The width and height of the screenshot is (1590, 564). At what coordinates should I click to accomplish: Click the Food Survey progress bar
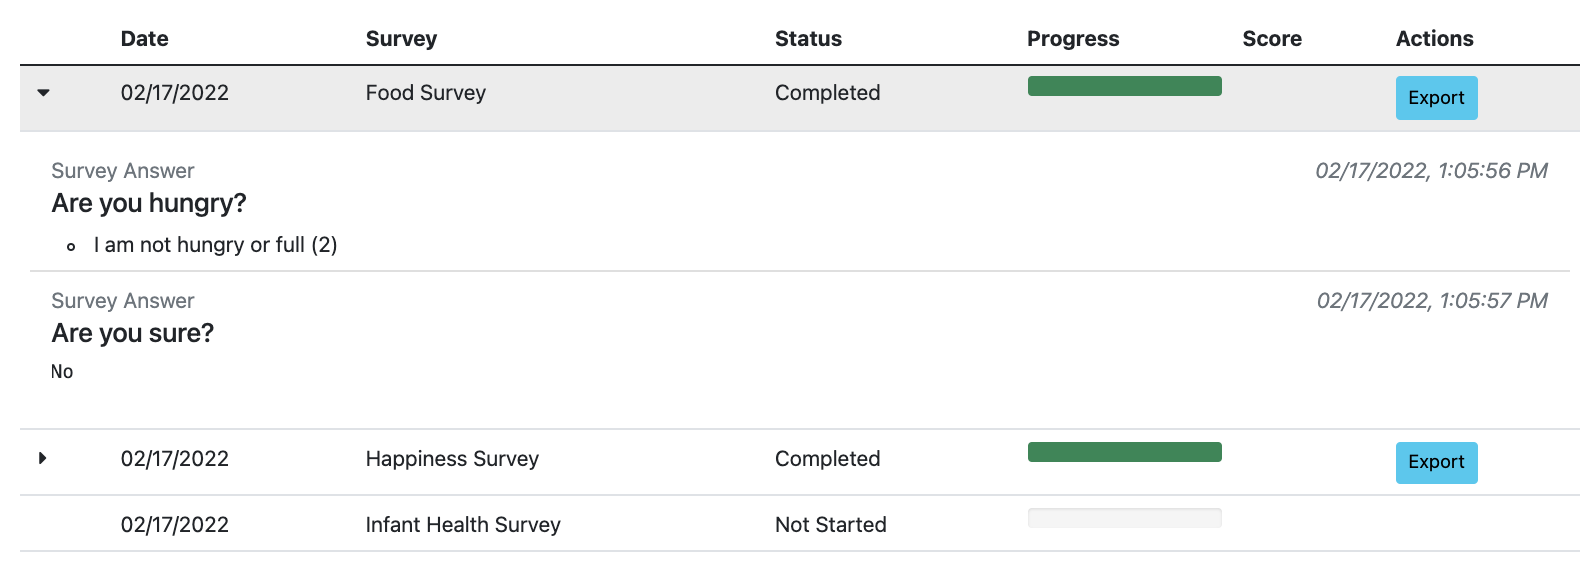(x=1125, y=86)
